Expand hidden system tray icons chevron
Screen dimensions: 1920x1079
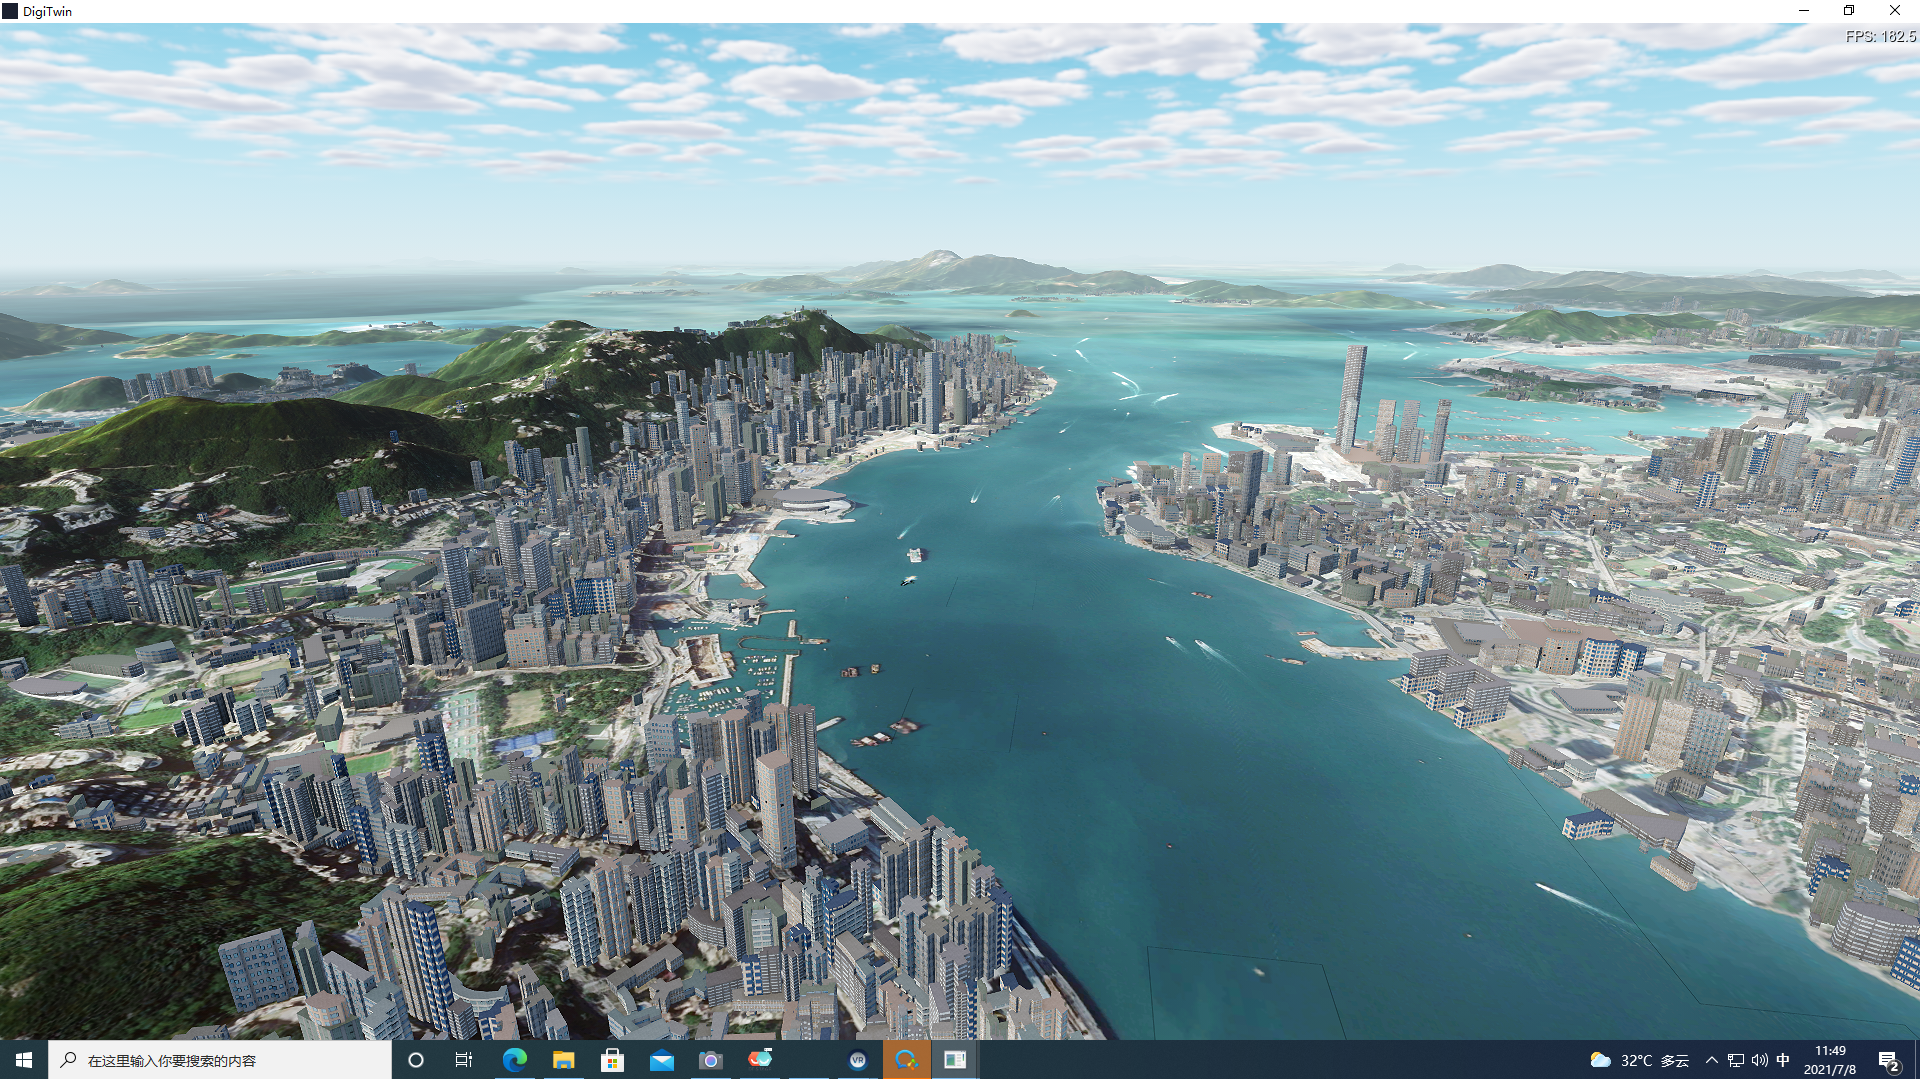pyautogui.click(x=1711, y=1060)
